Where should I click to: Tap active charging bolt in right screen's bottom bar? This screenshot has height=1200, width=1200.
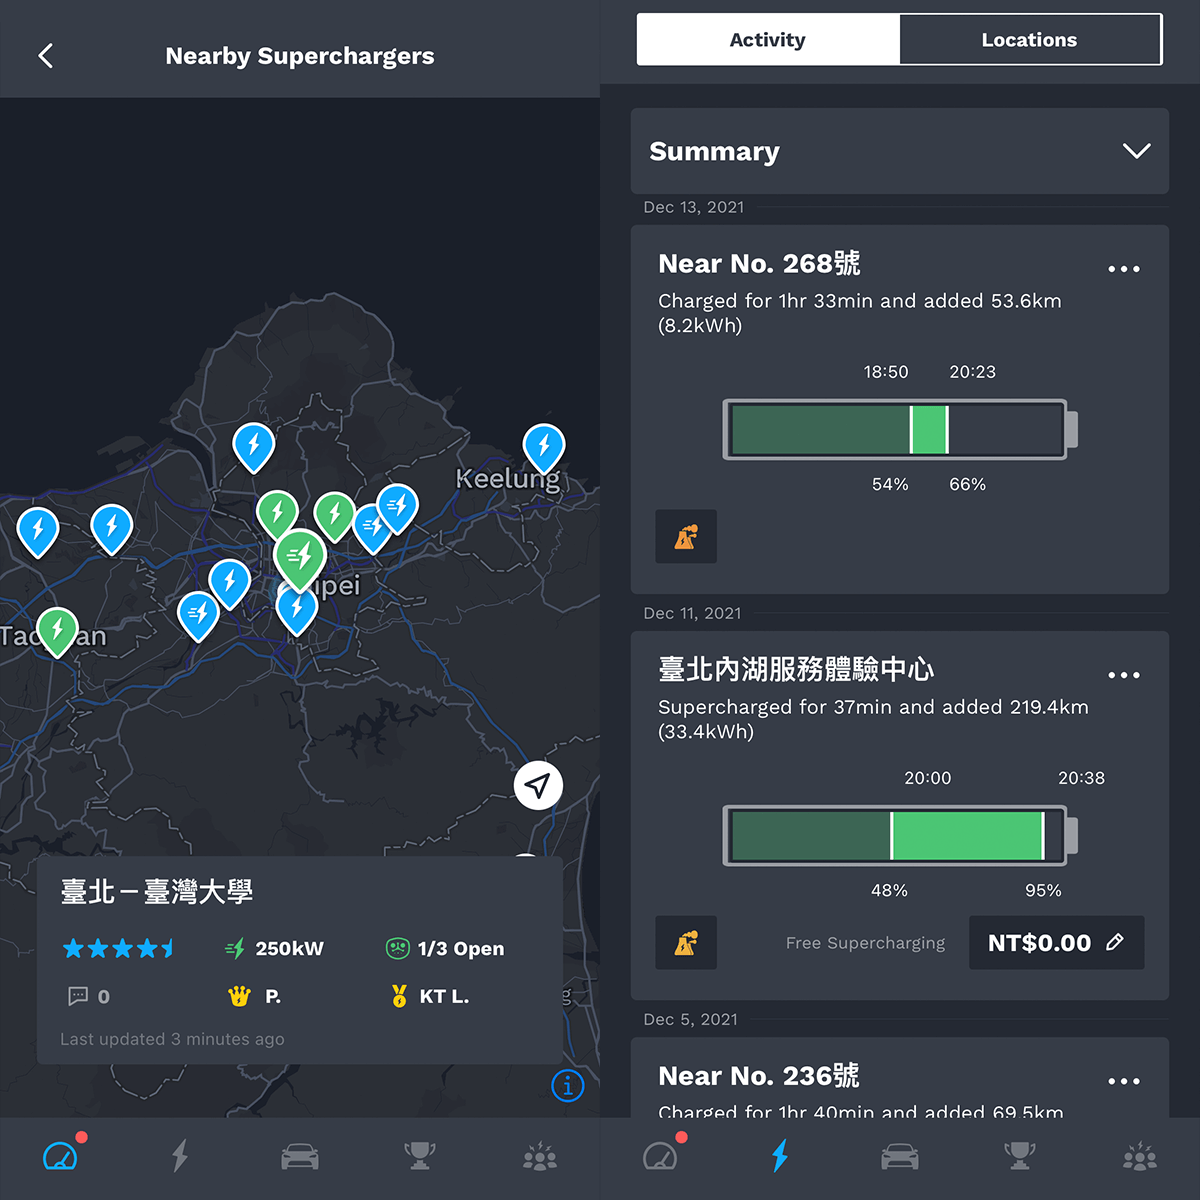point(780,1156)
